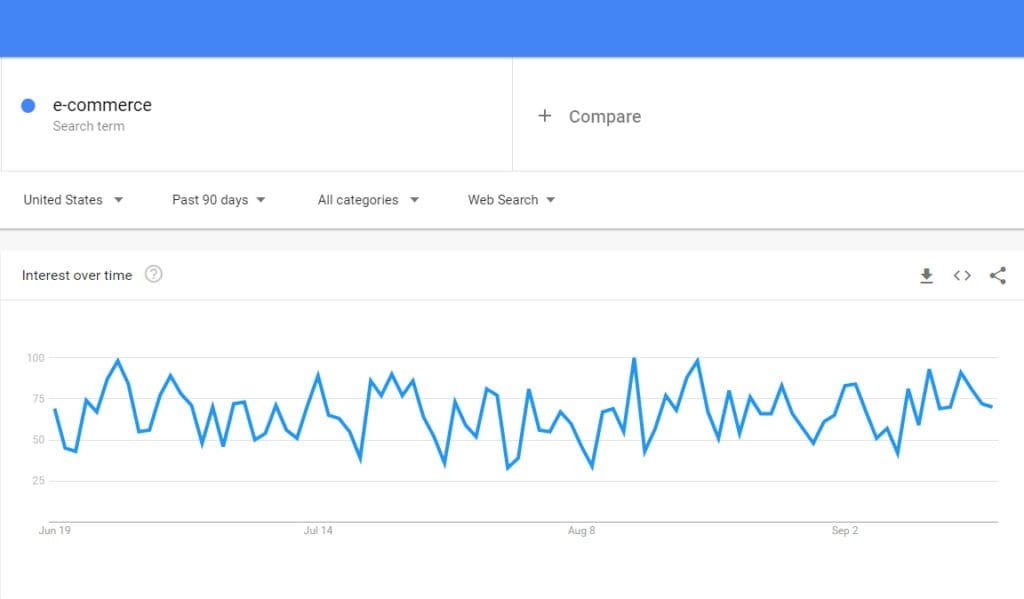Click the Sep 2 date label

click(x=844, y=530)
